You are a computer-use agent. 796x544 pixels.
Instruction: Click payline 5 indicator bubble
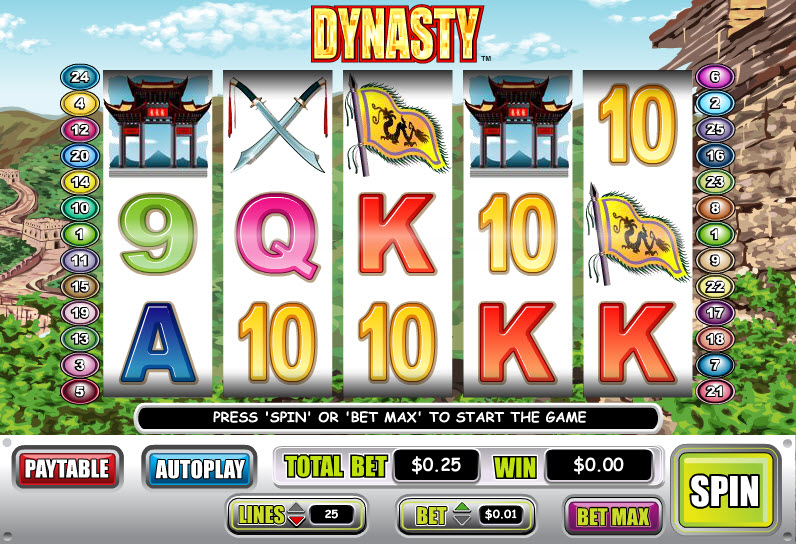pyautogui.click(x=80, y=391)
